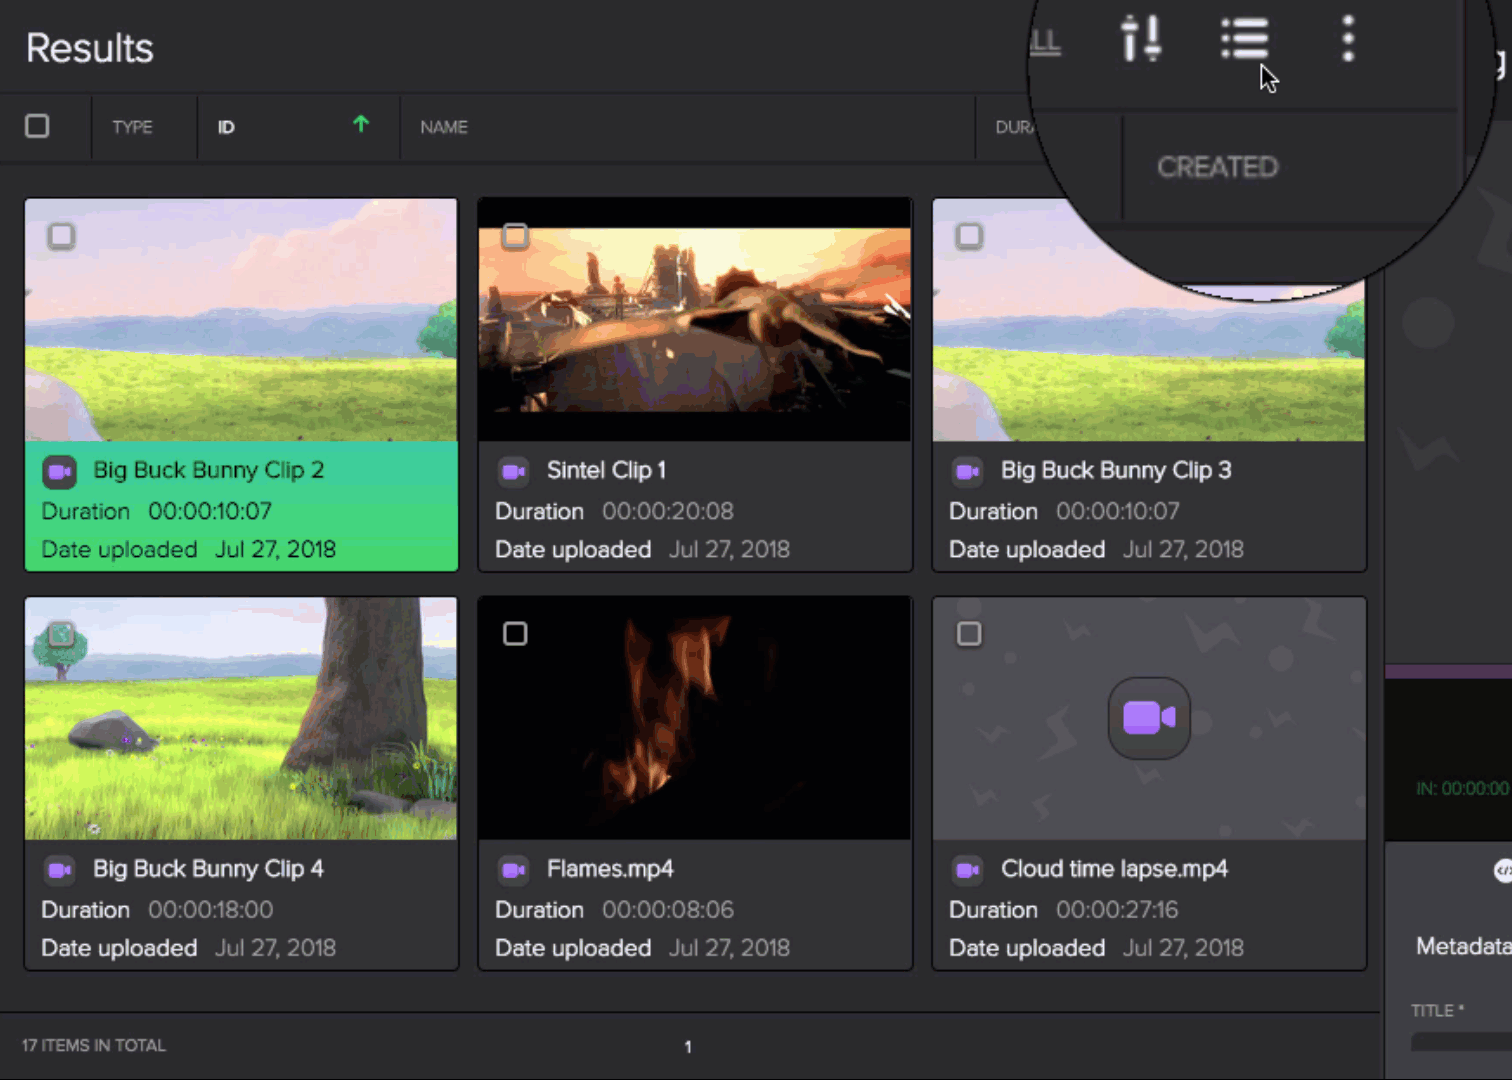
Task: Check the Sintel Clip 1 checkbox
Action: [515, 236]
